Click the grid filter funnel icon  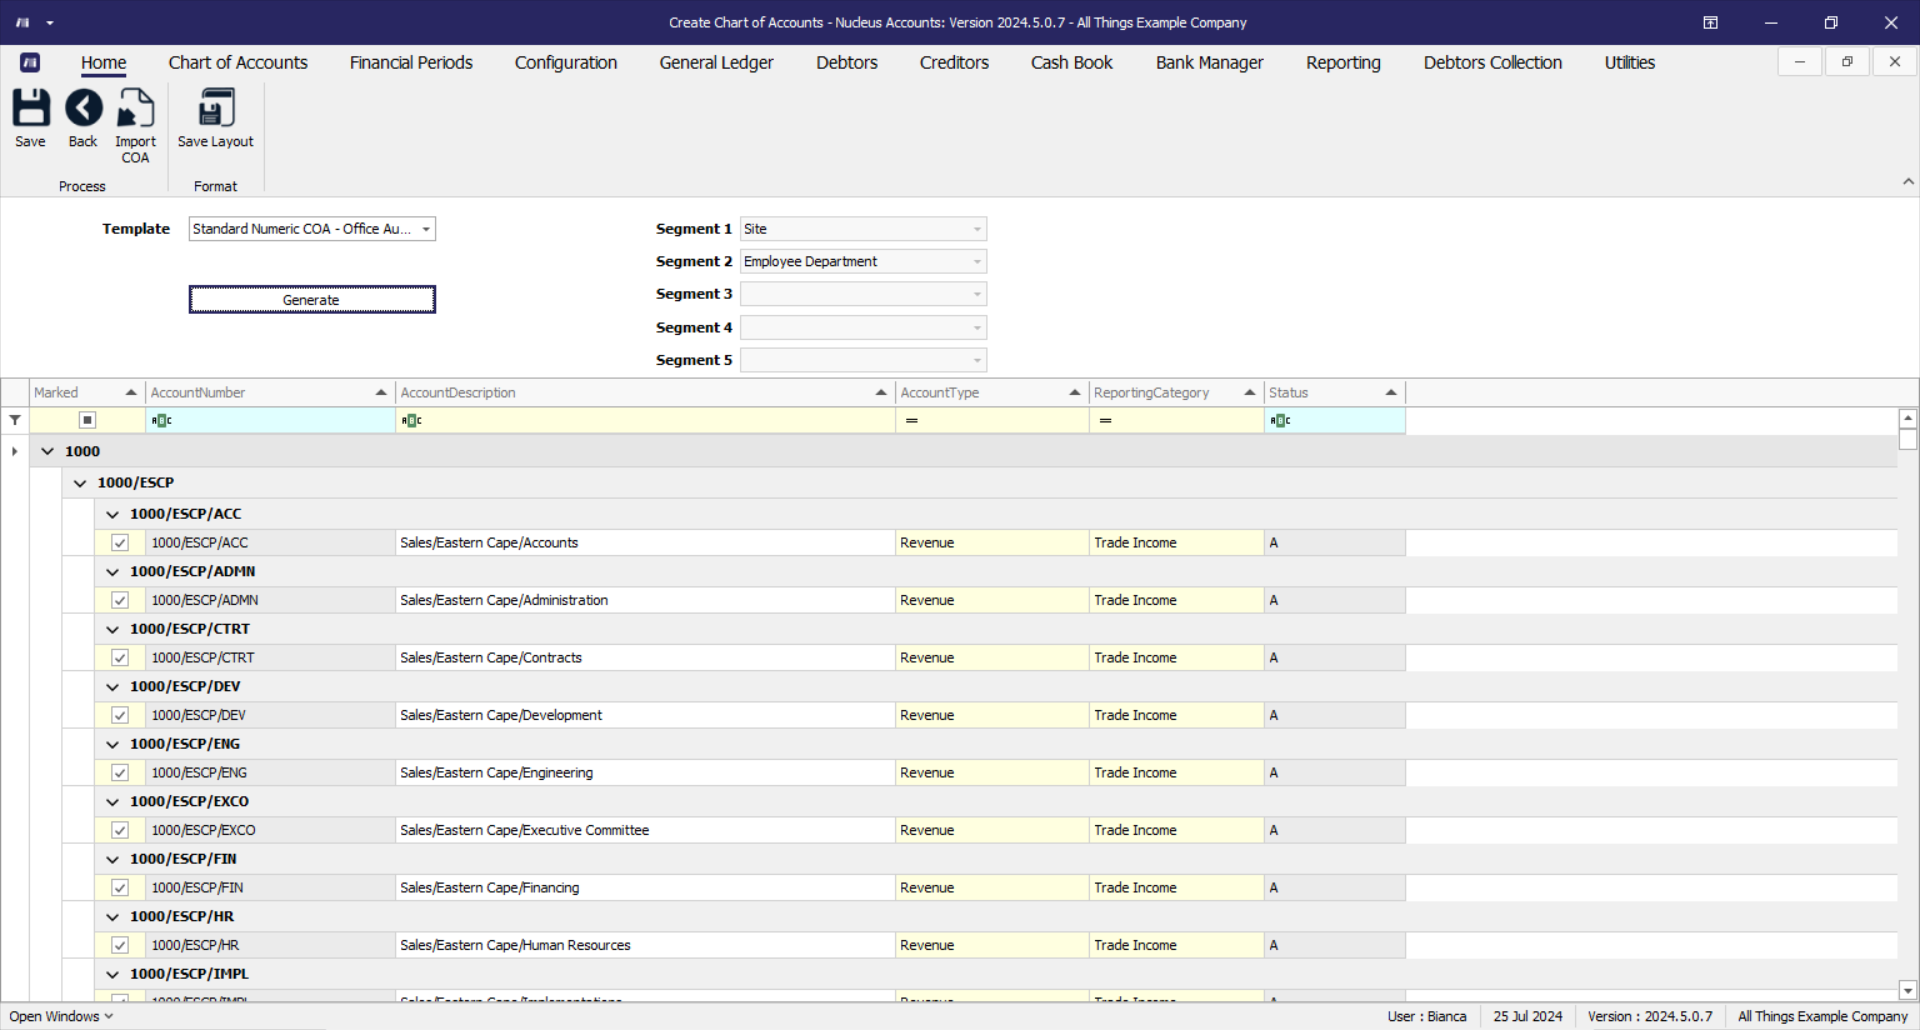pyautogui.click(x=15, y=421)
